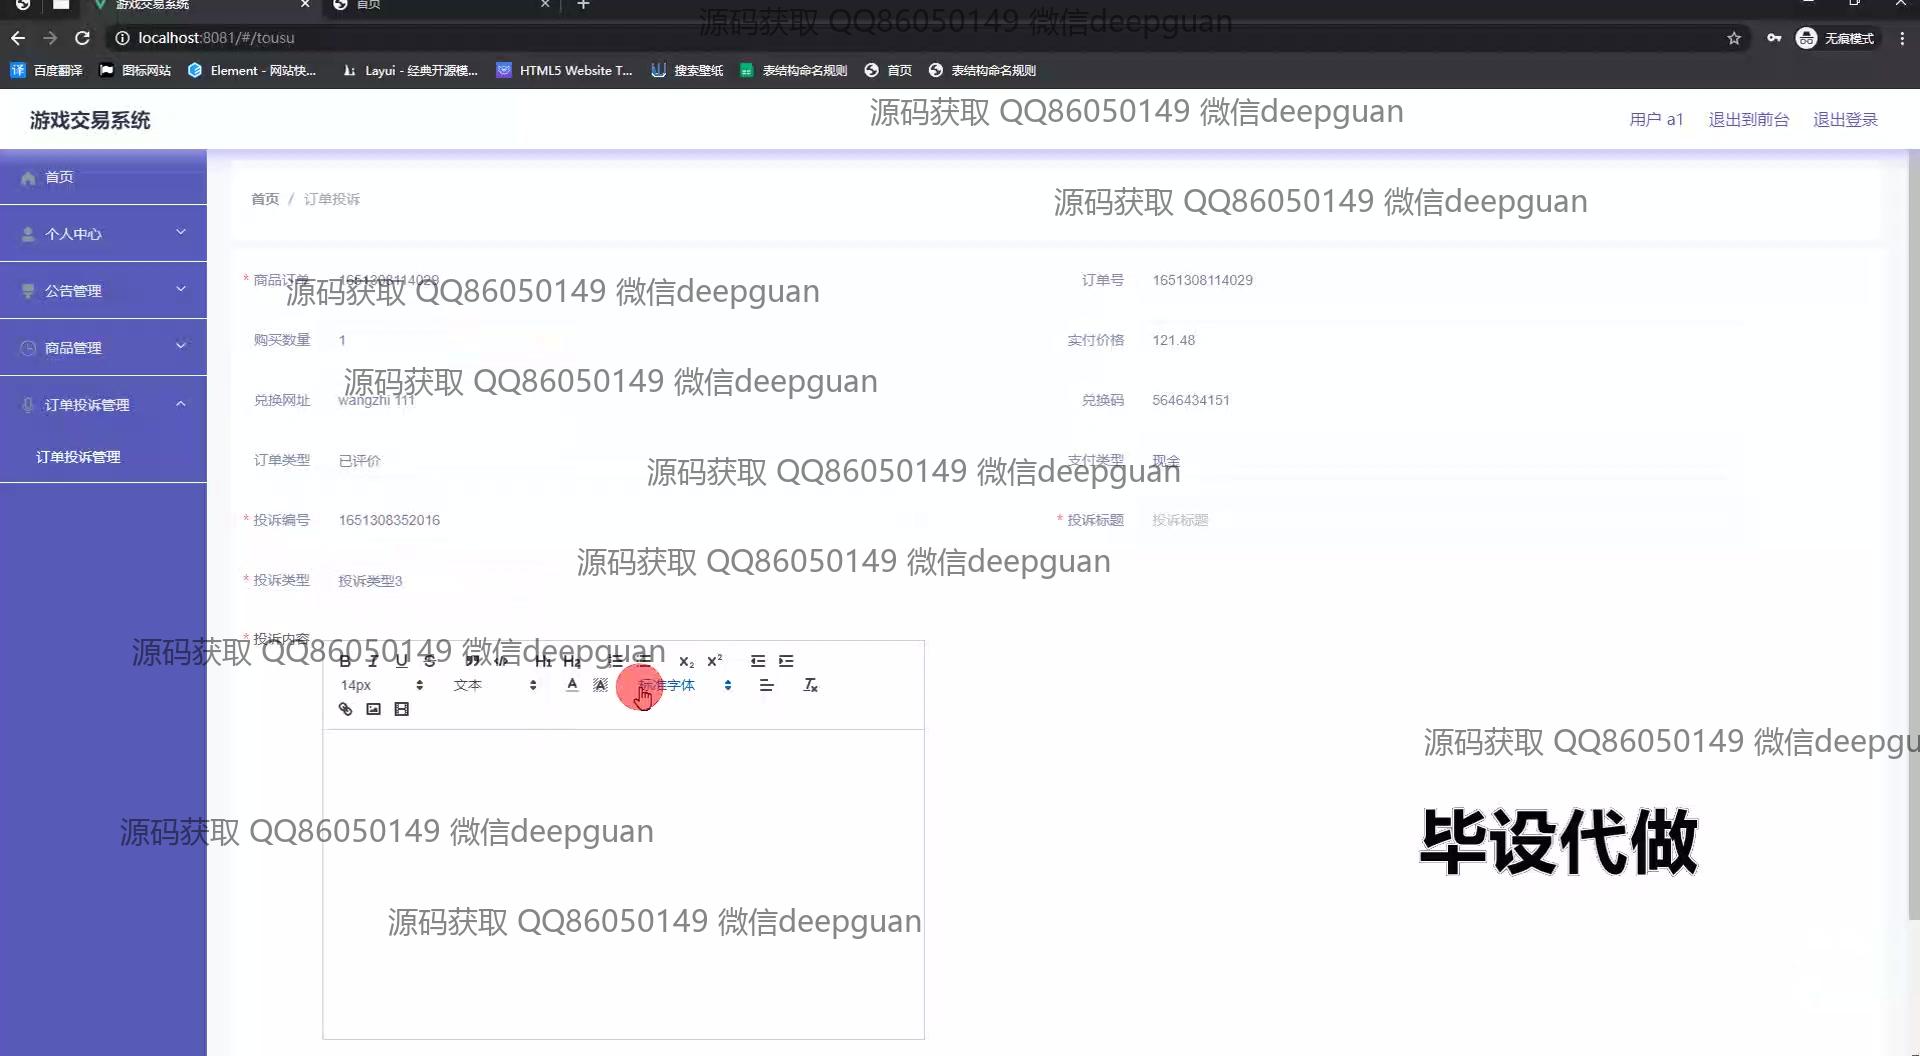
Task: Insert a video into the editor
Action: (x=401, y=709)
